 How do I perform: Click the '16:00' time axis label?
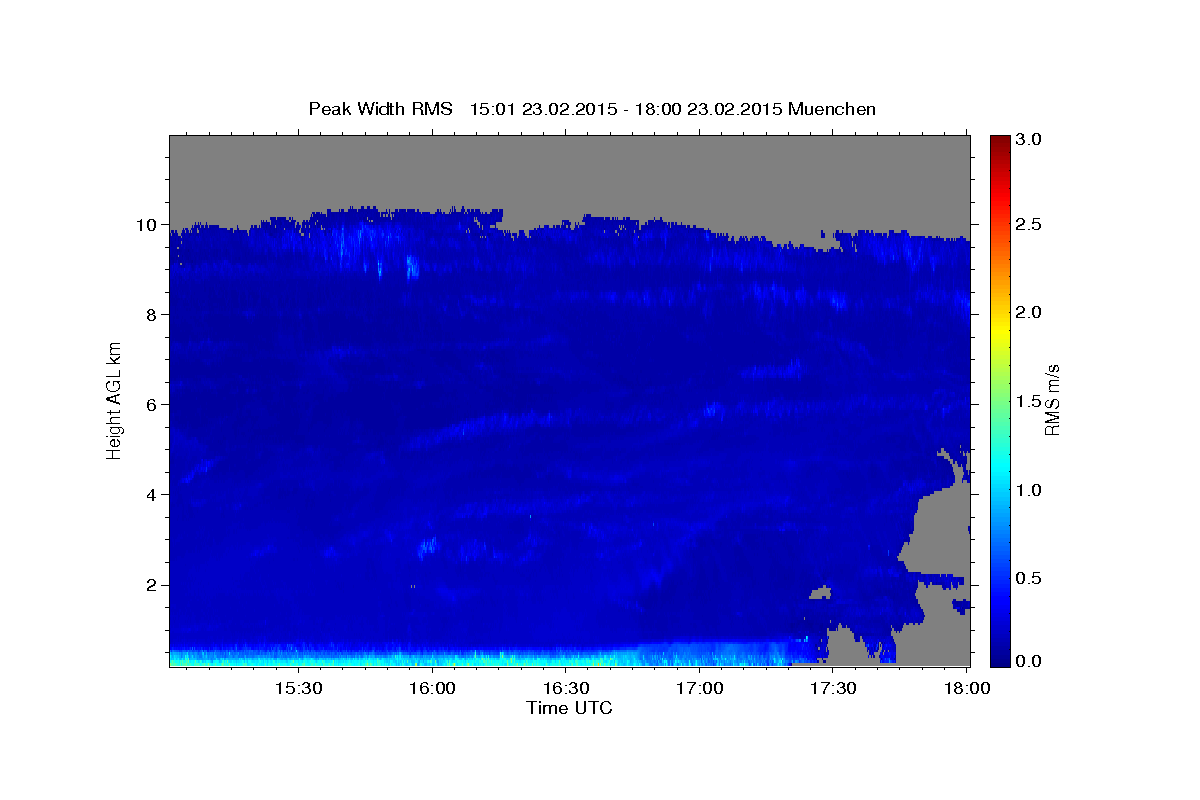coord(432,688)
